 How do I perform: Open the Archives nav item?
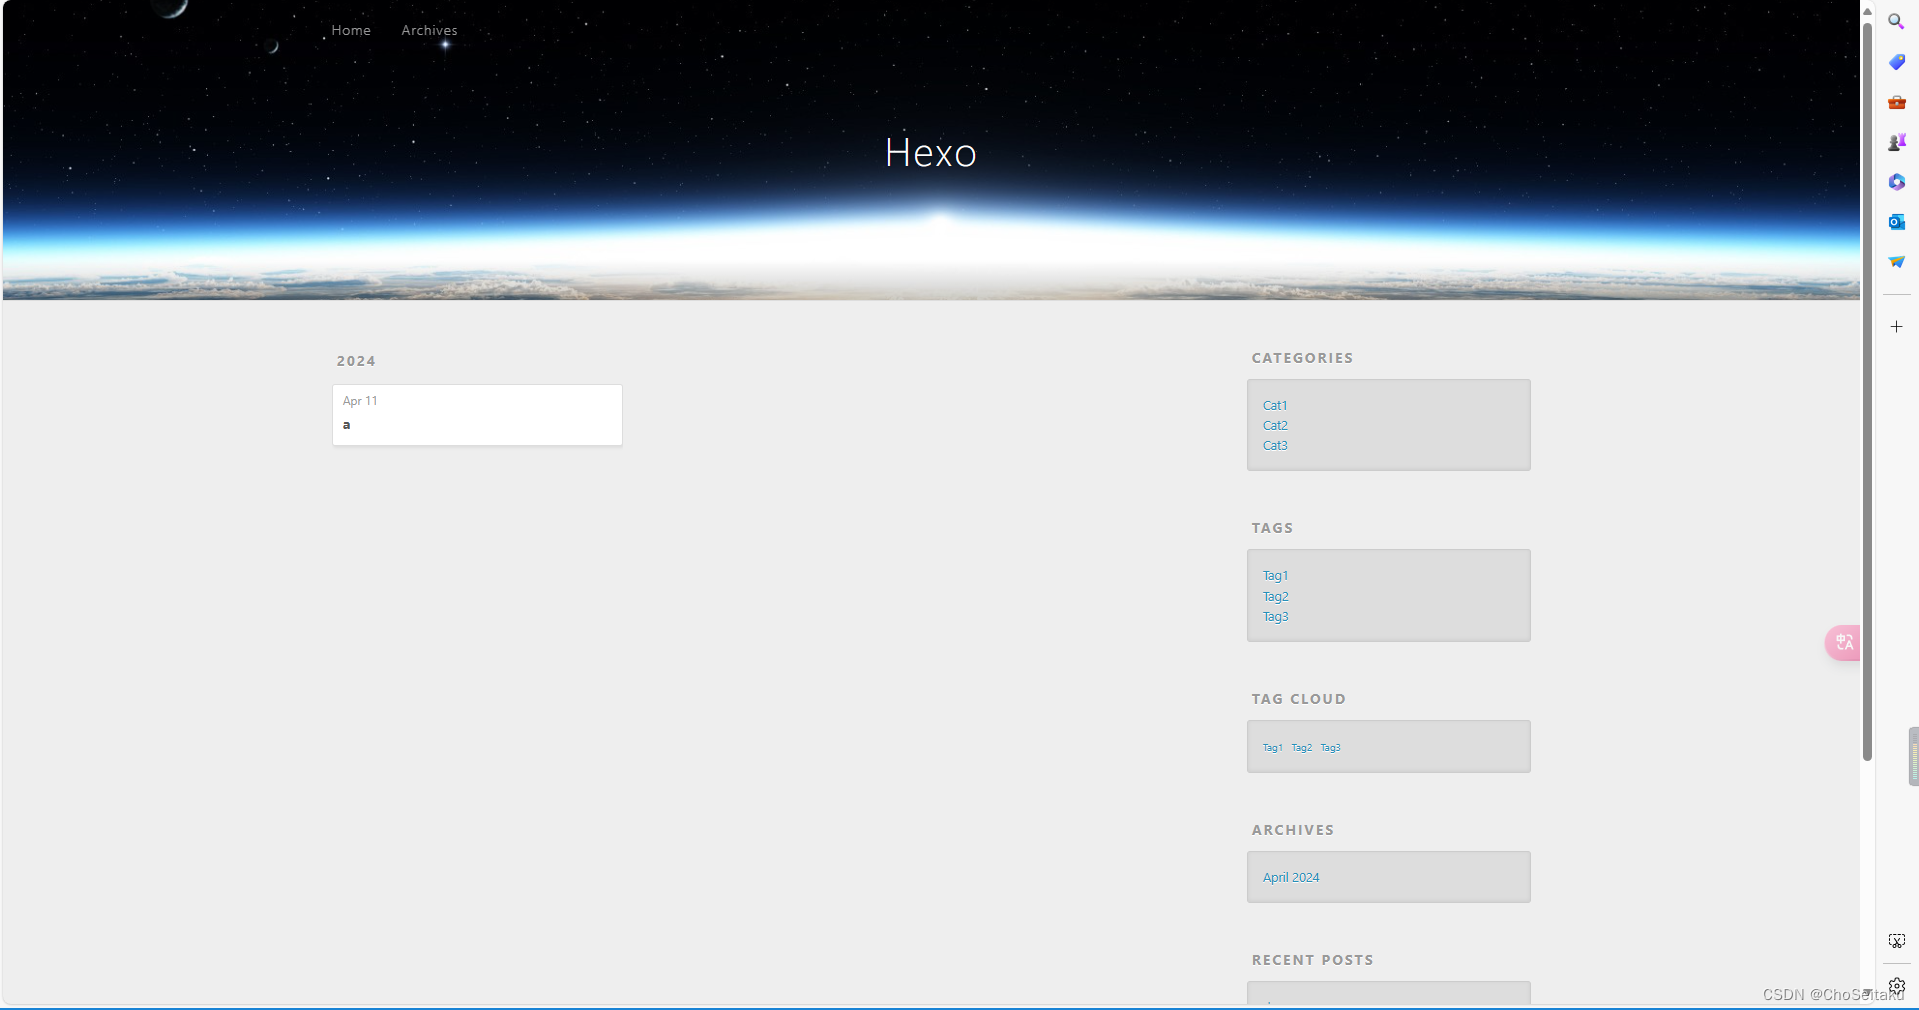click(429, 30)
